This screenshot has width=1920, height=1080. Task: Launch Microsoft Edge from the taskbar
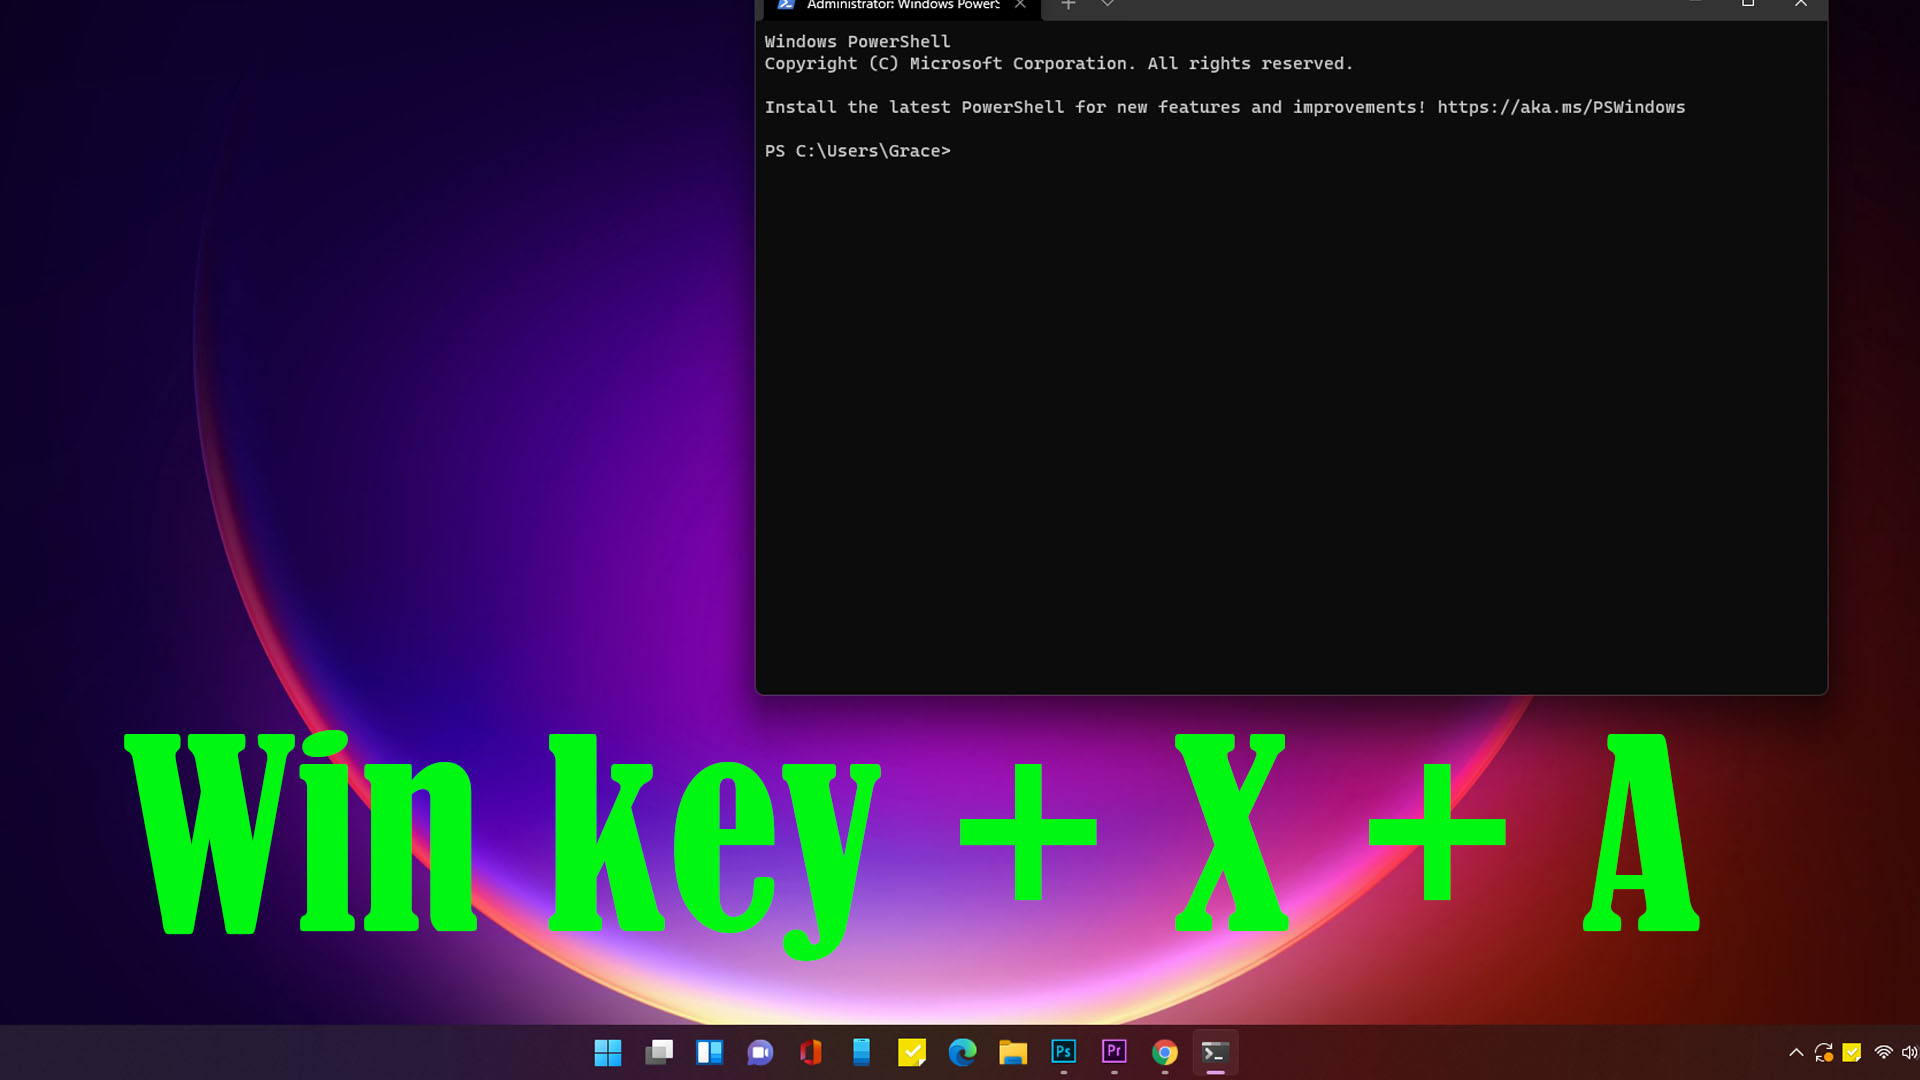[962, 1052]
